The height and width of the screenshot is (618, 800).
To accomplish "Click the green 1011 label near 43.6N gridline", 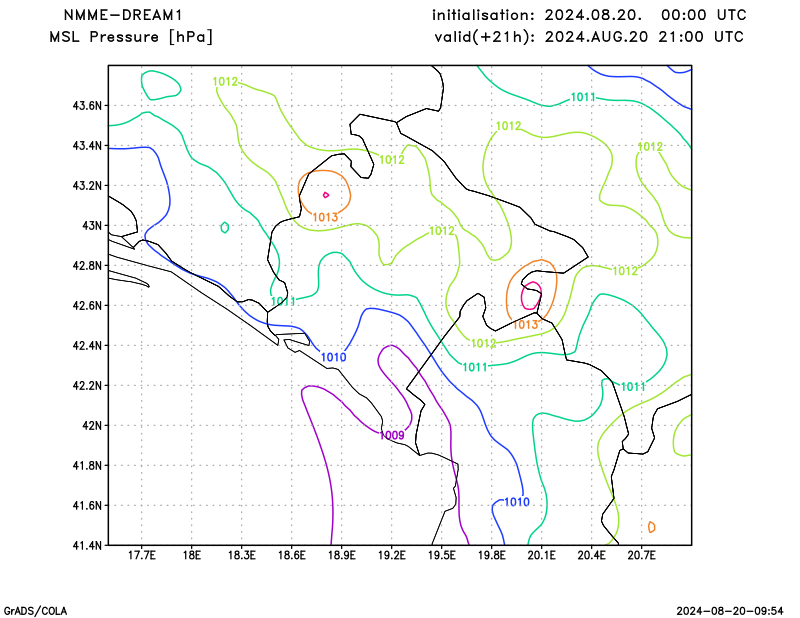I will tap(583, 97).
